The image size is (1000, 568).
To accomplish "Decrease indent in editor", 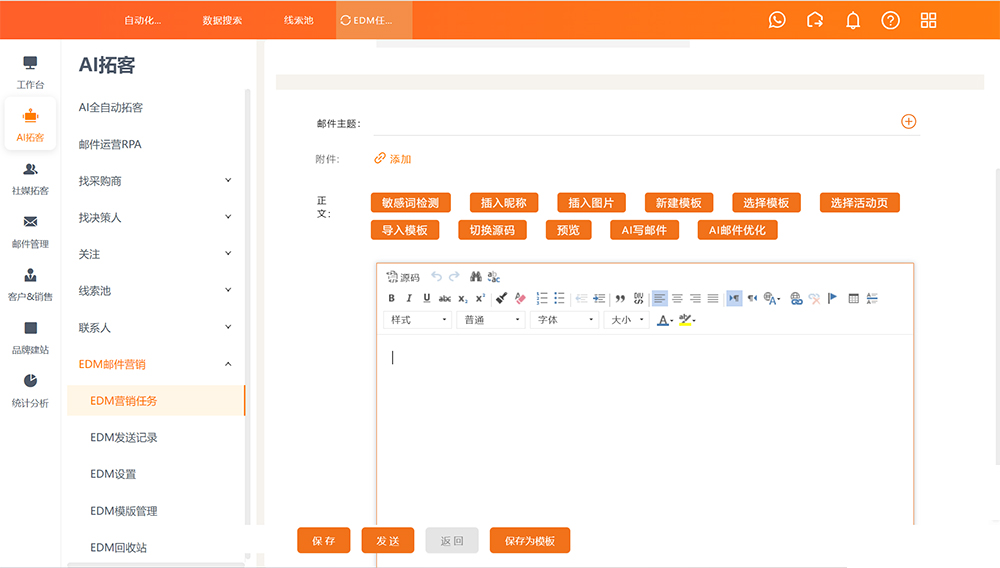I will click(x=581, y=298).
